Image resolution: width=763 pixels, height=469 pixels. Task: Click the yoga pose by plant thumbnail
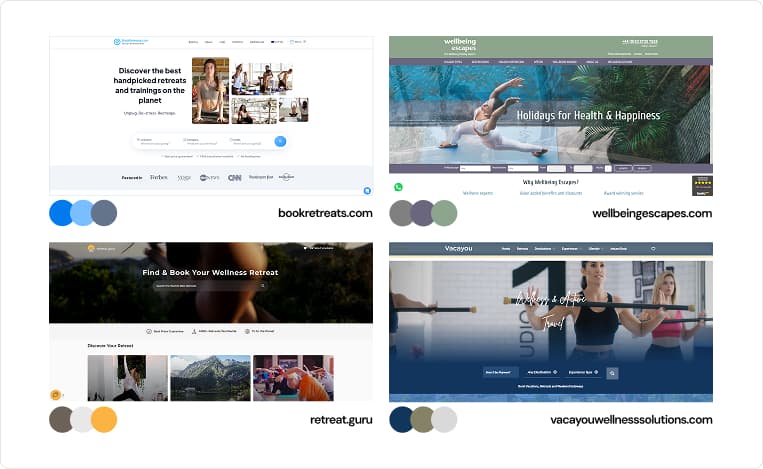127,378
